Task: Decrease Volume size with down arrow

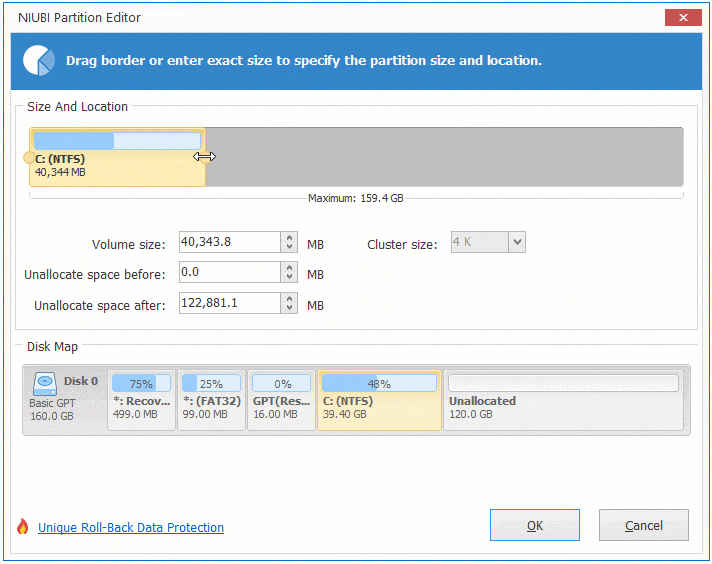Action: tap(289, 247)
